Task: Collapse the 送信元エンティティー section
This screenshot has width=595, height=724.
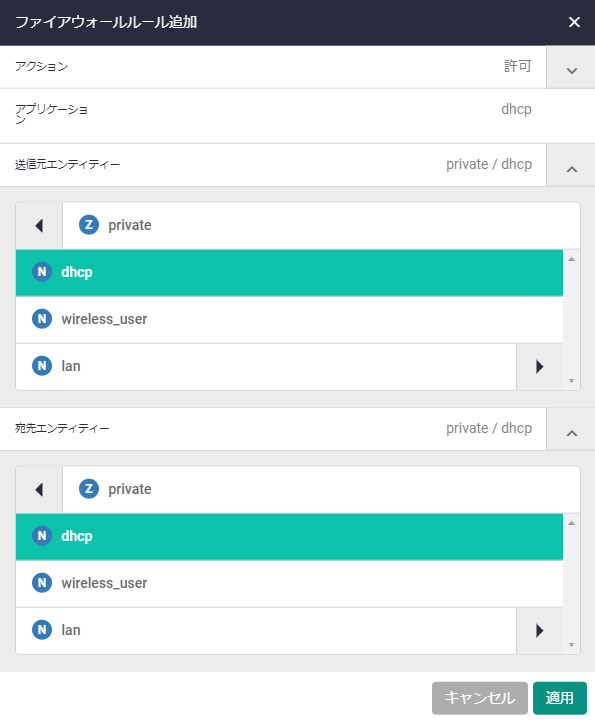Action: coord(571,165)
